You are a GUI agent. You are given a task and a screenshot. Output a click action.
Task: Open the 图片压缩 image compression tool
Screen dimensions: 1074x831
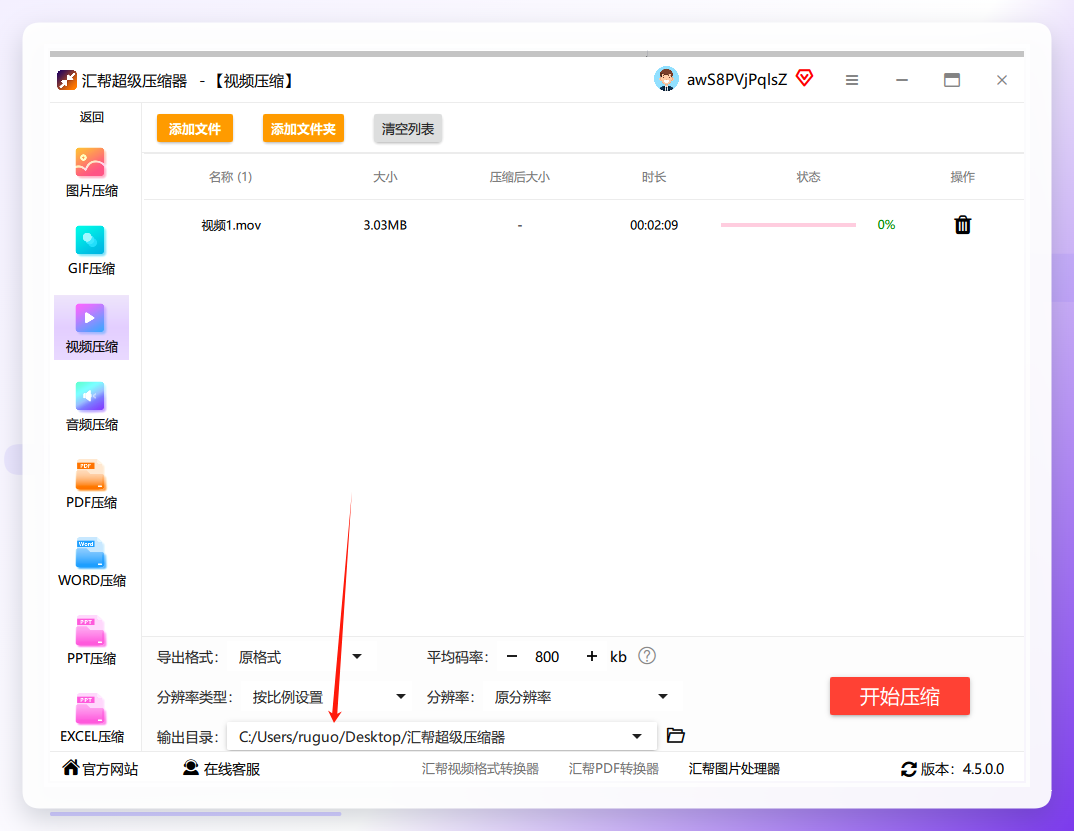91,173
